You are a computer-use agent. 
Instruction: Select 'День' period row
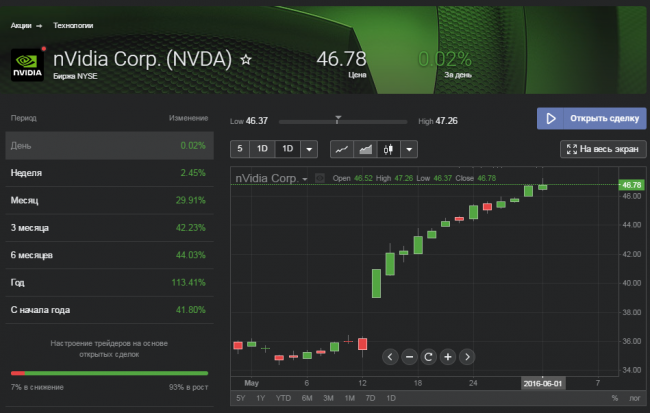point(109,146)
